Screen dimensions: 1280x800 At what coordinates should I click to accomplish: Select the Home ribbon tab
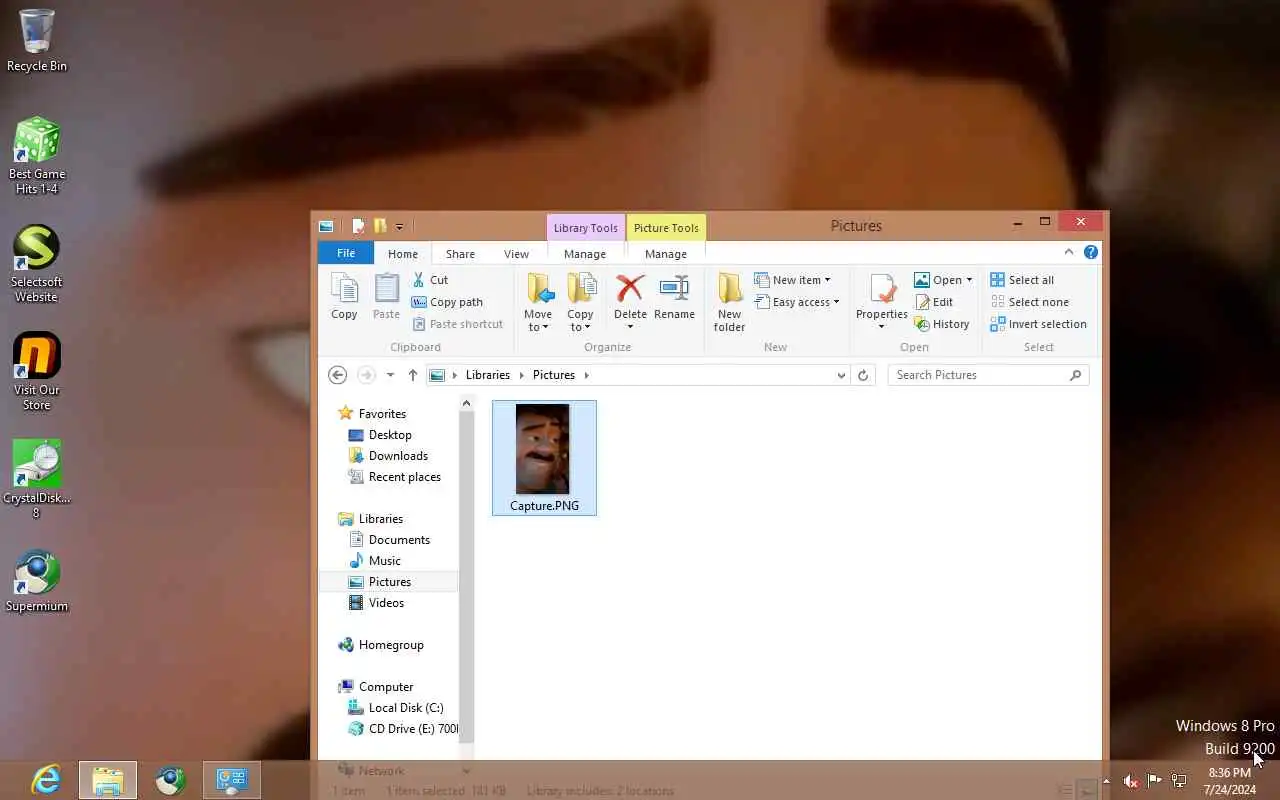click(403, 254)
